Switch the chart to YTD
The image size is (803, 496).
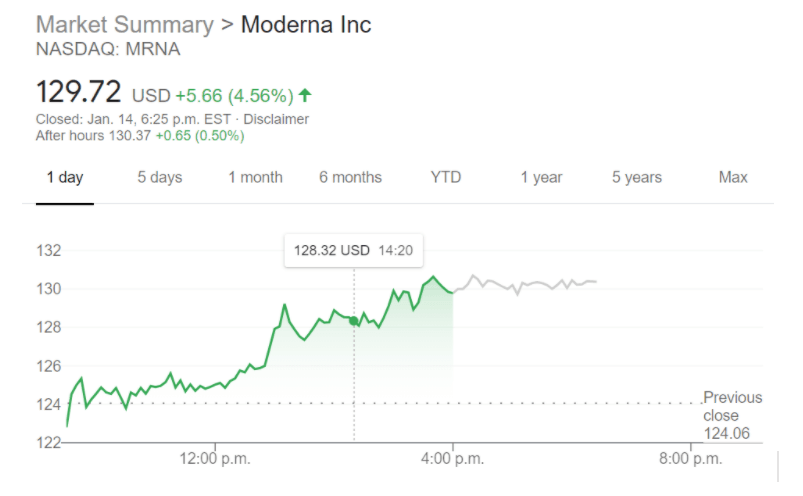(446, 177)
